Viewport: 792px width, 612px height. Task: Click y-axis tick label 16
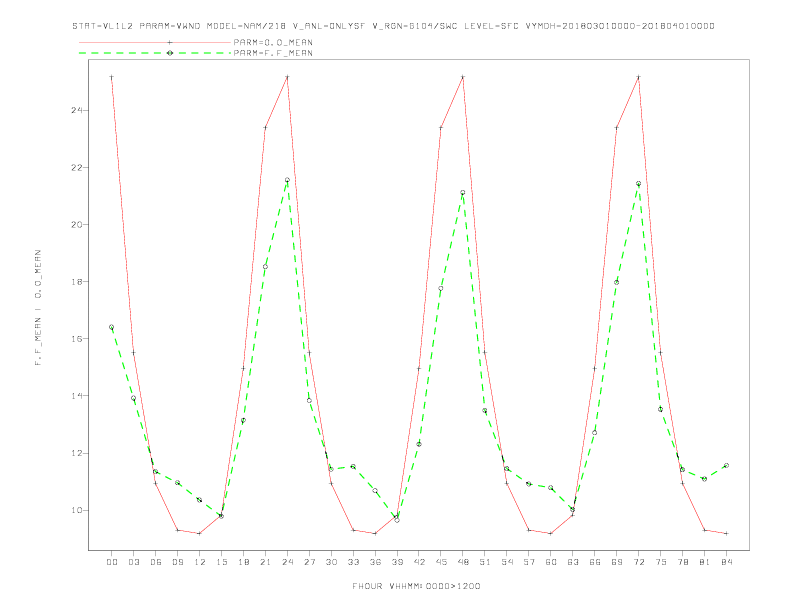tap(77, 338)
